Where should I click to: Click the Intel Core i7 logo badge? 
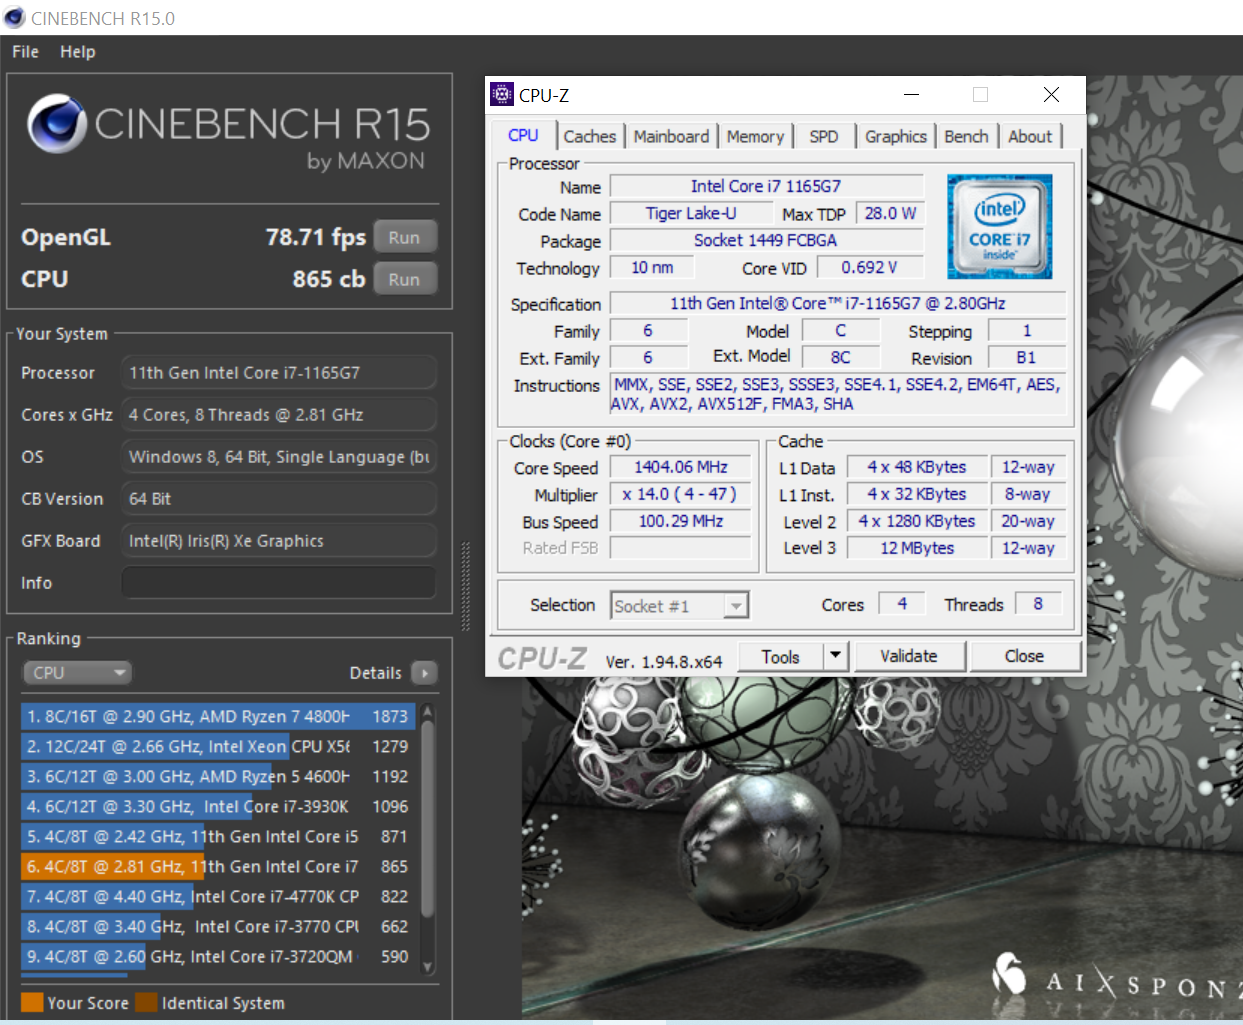pyautogui.click(x=999, y=227)
